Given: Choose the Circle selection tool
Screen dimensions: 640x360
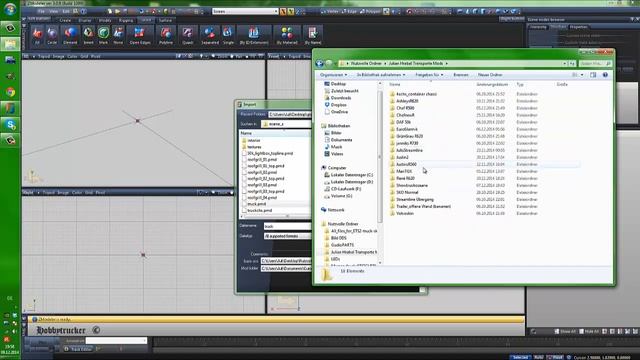Looking at the screenshot, I should click(x=52, y=35).
